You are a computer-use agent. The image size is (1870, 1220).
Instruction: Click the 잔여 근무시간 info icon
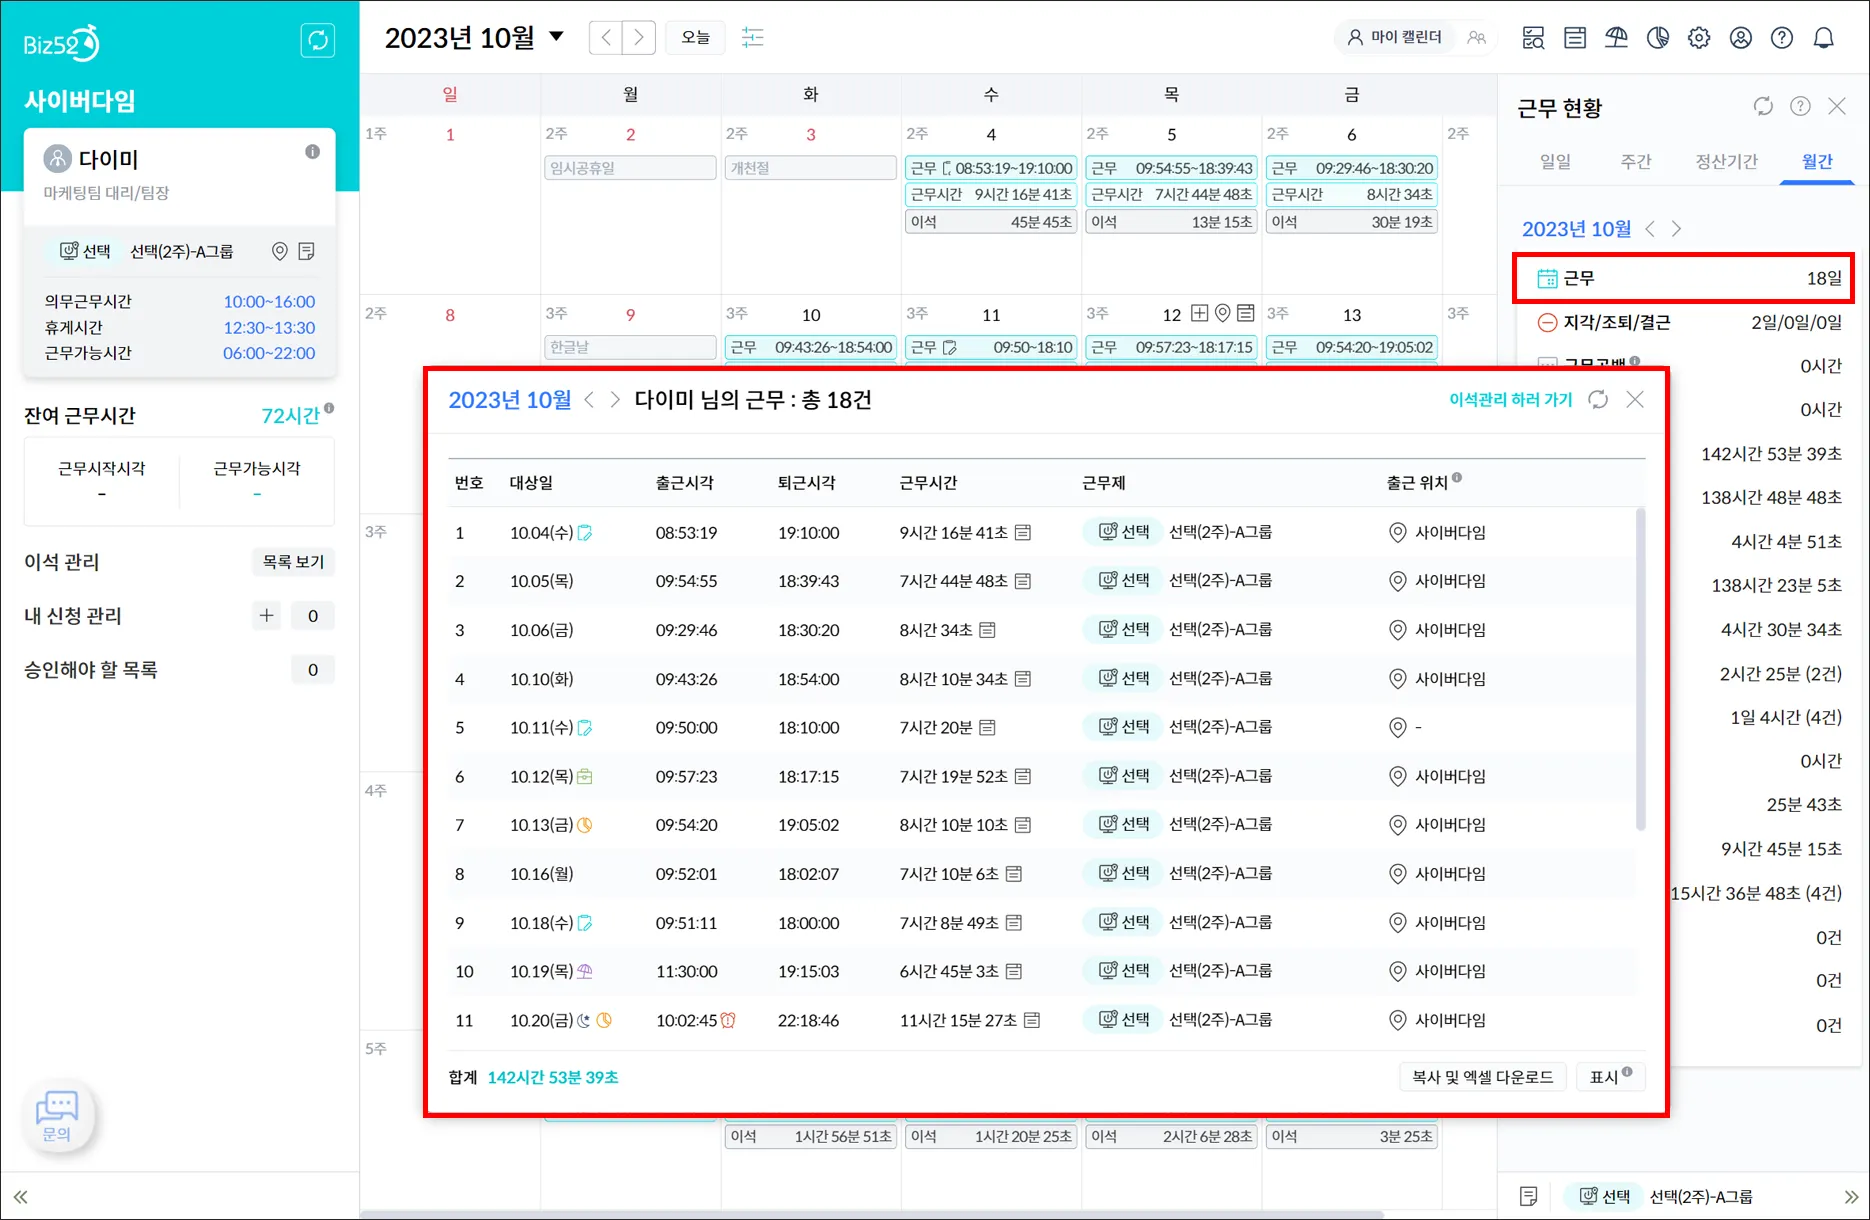point(329,409)
